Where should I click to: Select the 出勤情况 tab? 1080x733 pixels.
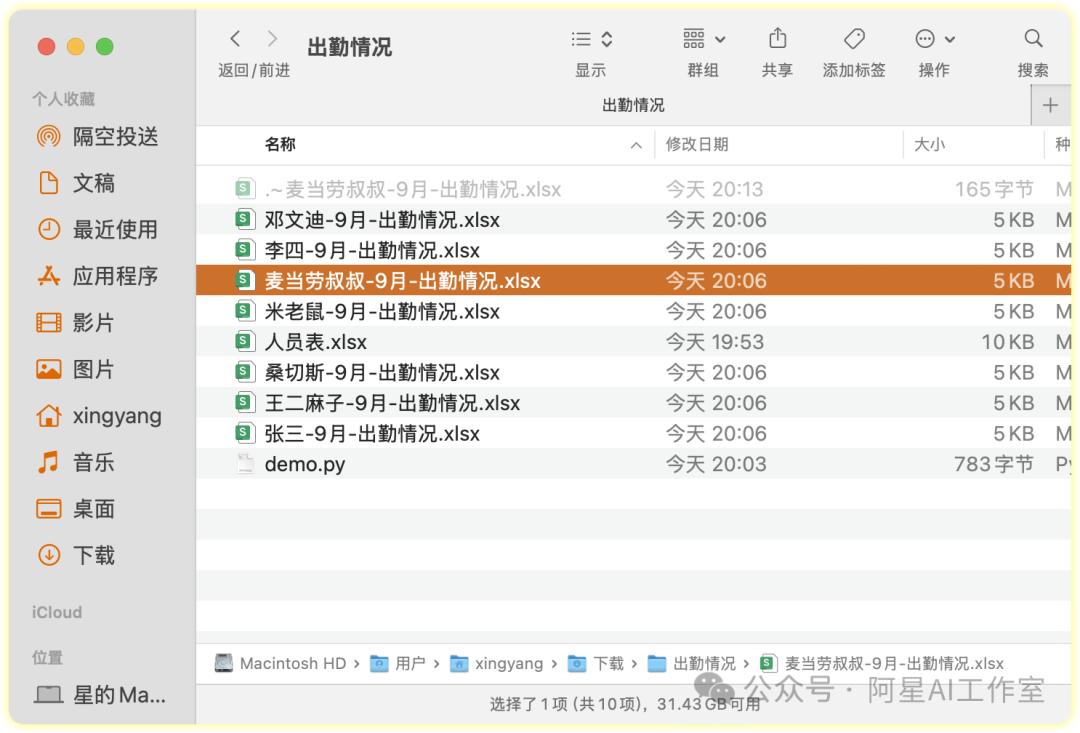pos(633,105)
